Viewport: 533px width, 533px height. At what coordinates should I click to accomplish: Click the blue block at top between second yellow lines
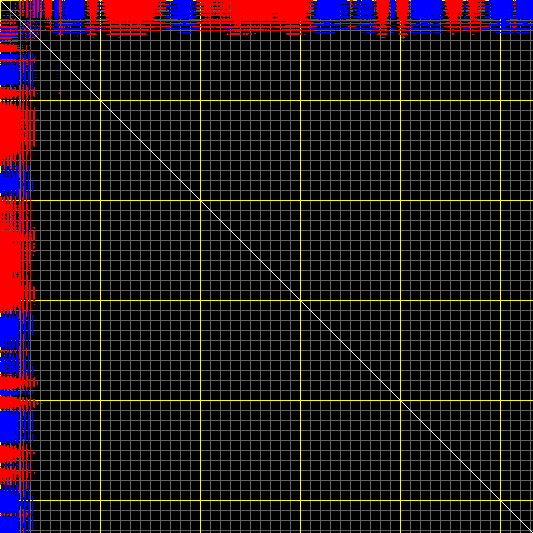pos(182,10)
